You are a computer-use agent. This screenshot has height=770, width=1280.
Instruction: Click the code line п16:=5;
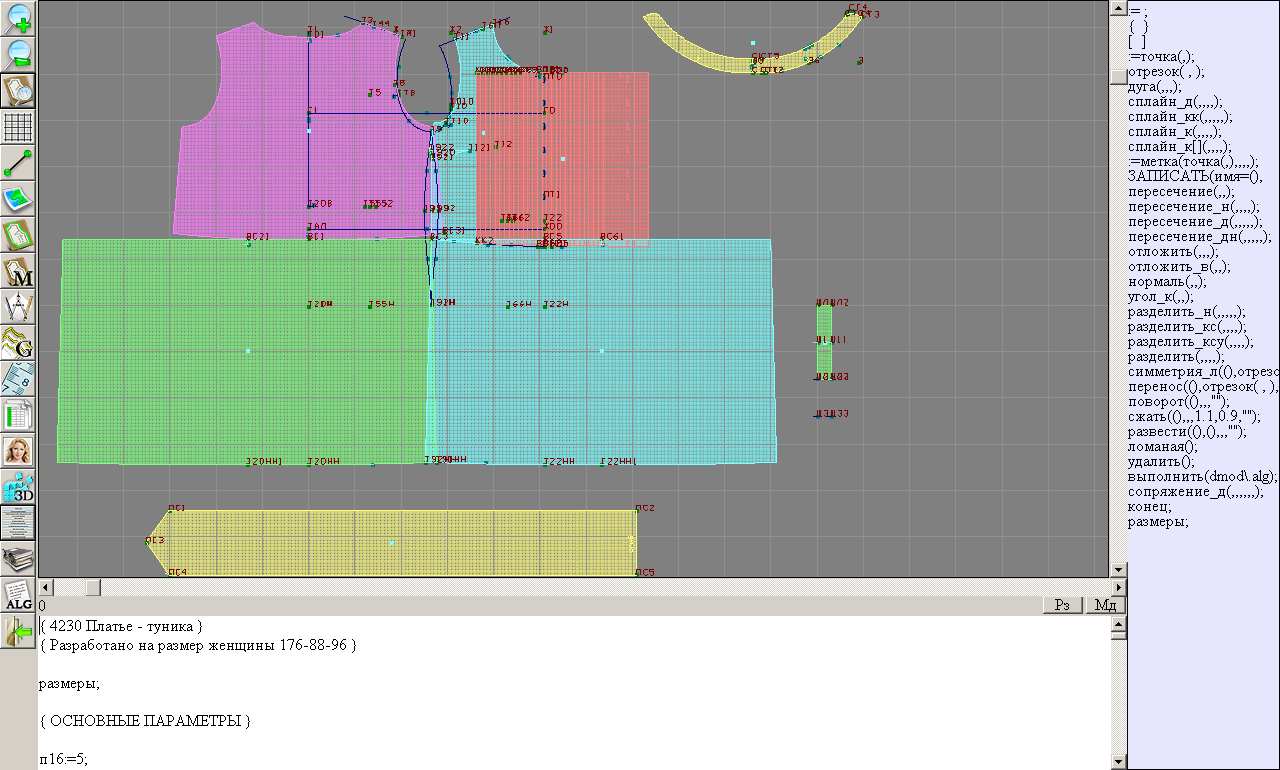click(x=64, y=759)
